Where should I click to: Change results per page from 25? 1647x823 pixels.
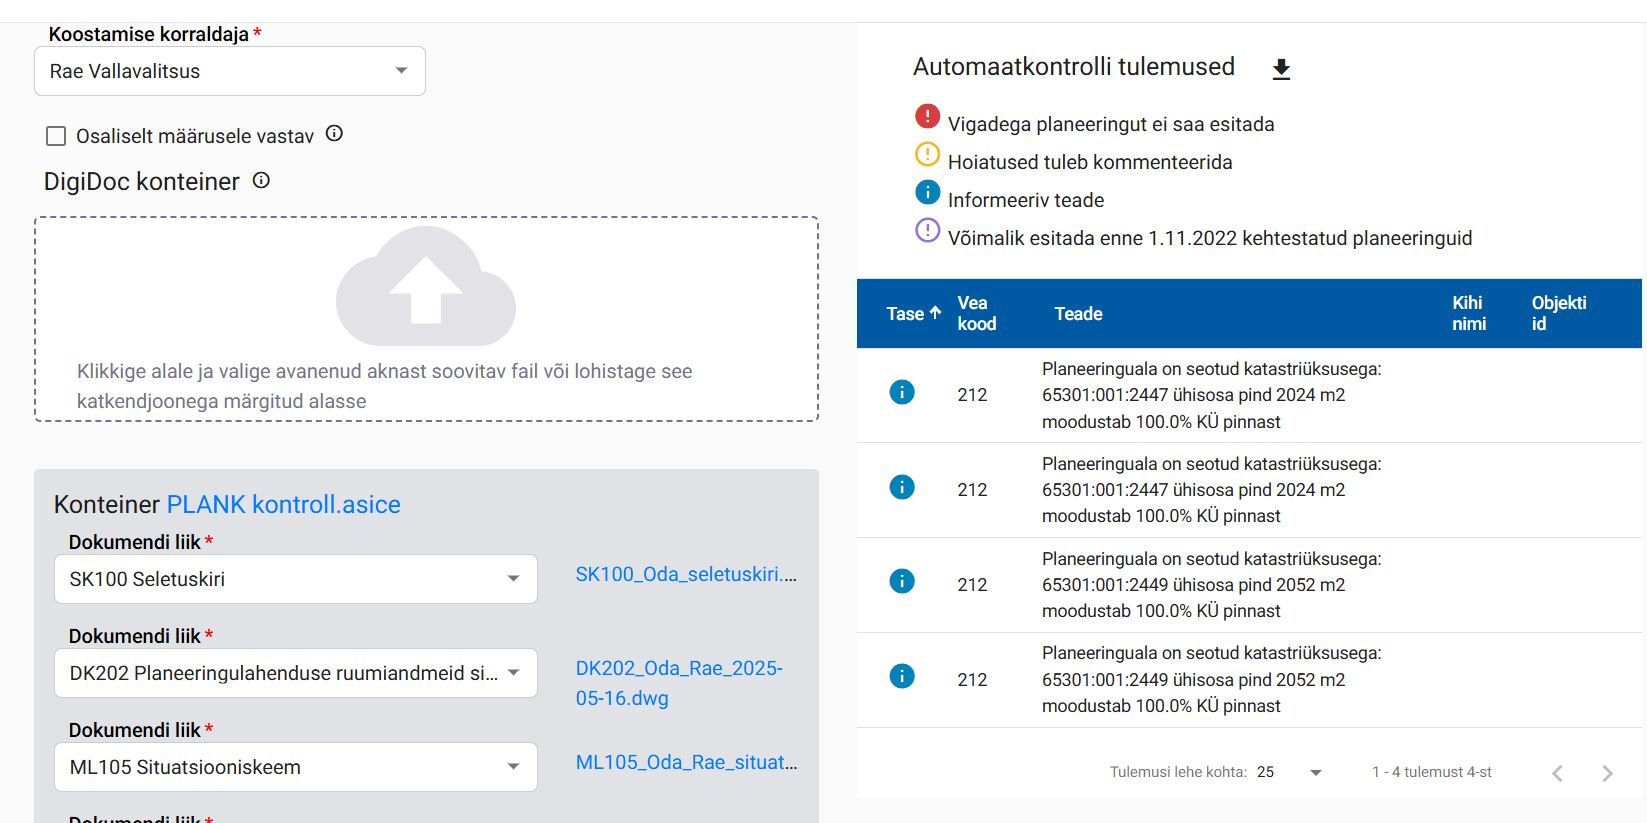(x=1290, y=772)
